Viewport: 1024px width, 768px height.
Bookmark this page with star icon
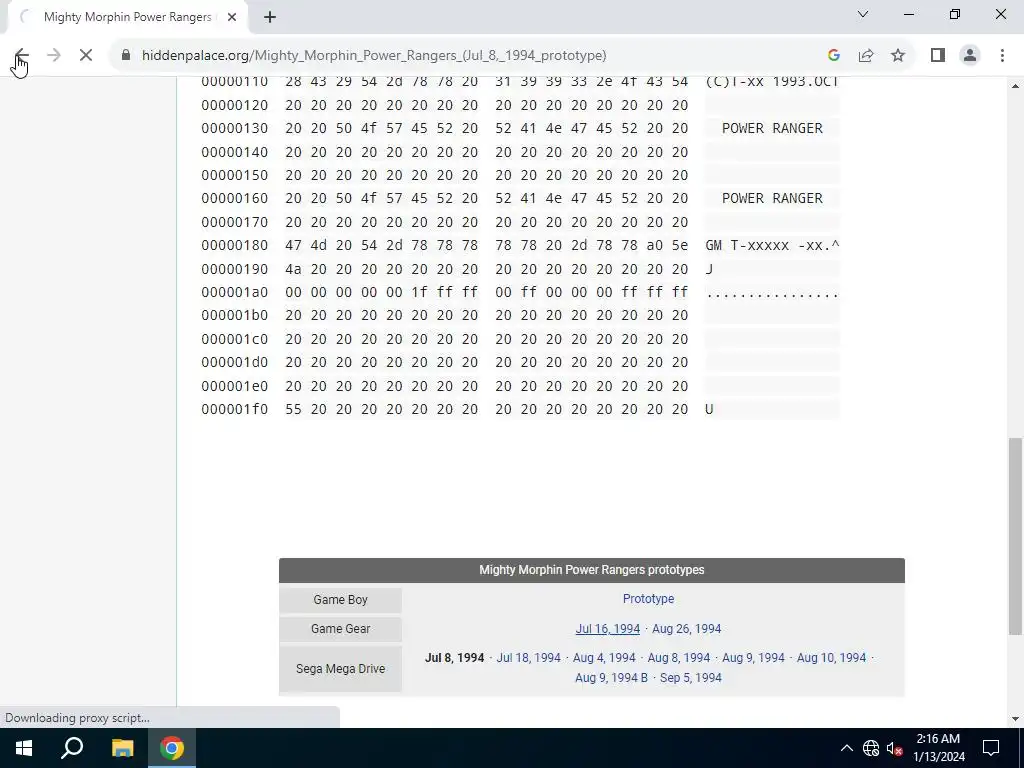[898, 56]
